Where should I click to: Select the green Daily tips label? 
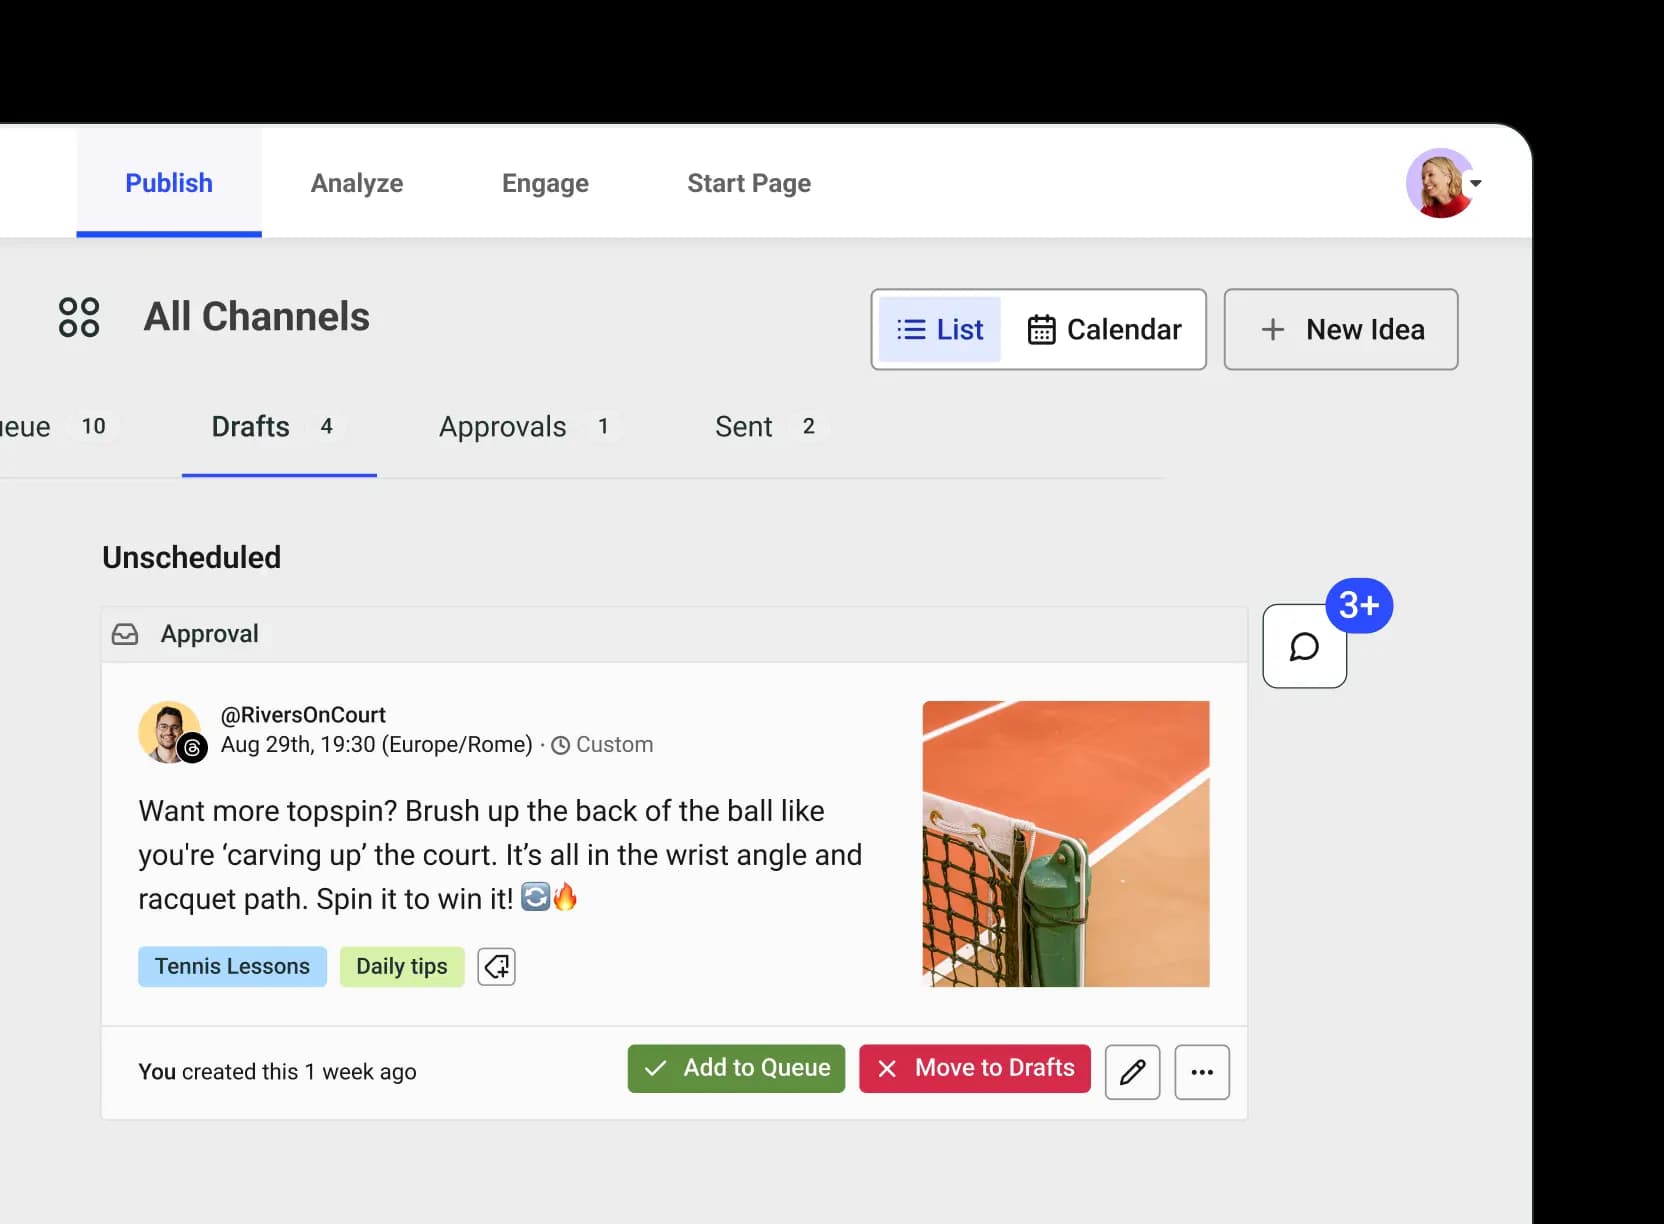401,966
